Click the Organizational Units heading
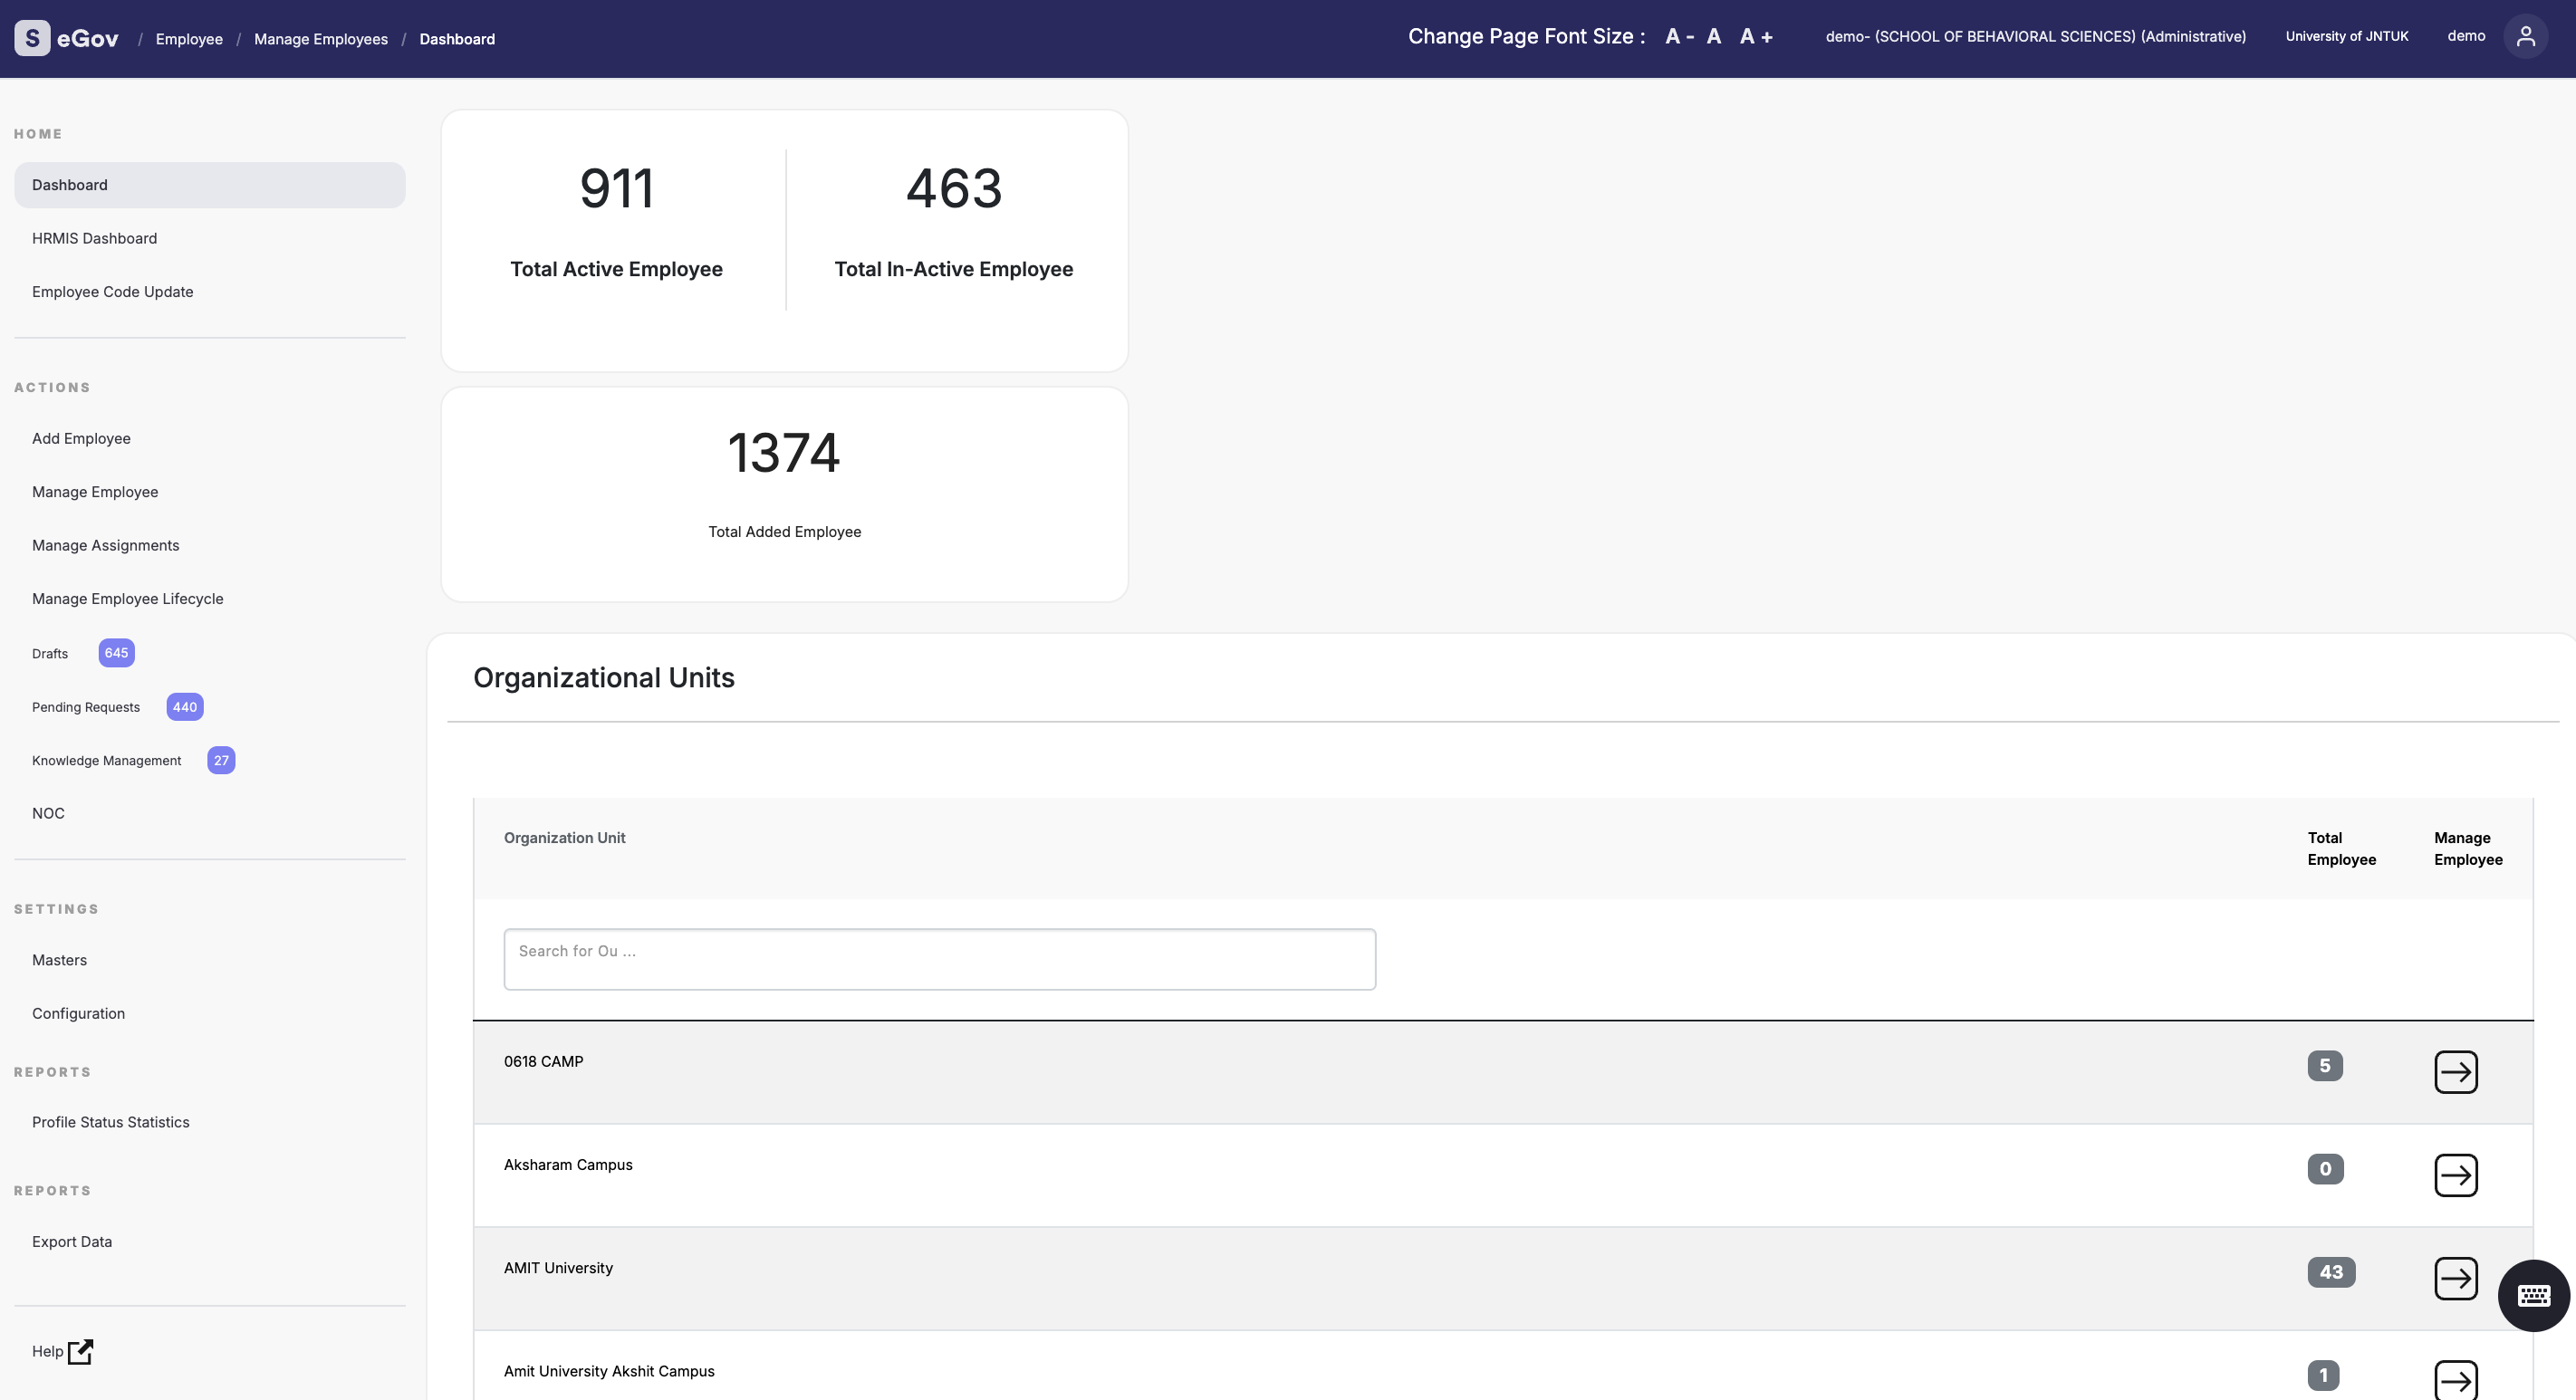The width and height of the screenshot is (2576, 1400). pyautogui.click(x=604, y=678)
